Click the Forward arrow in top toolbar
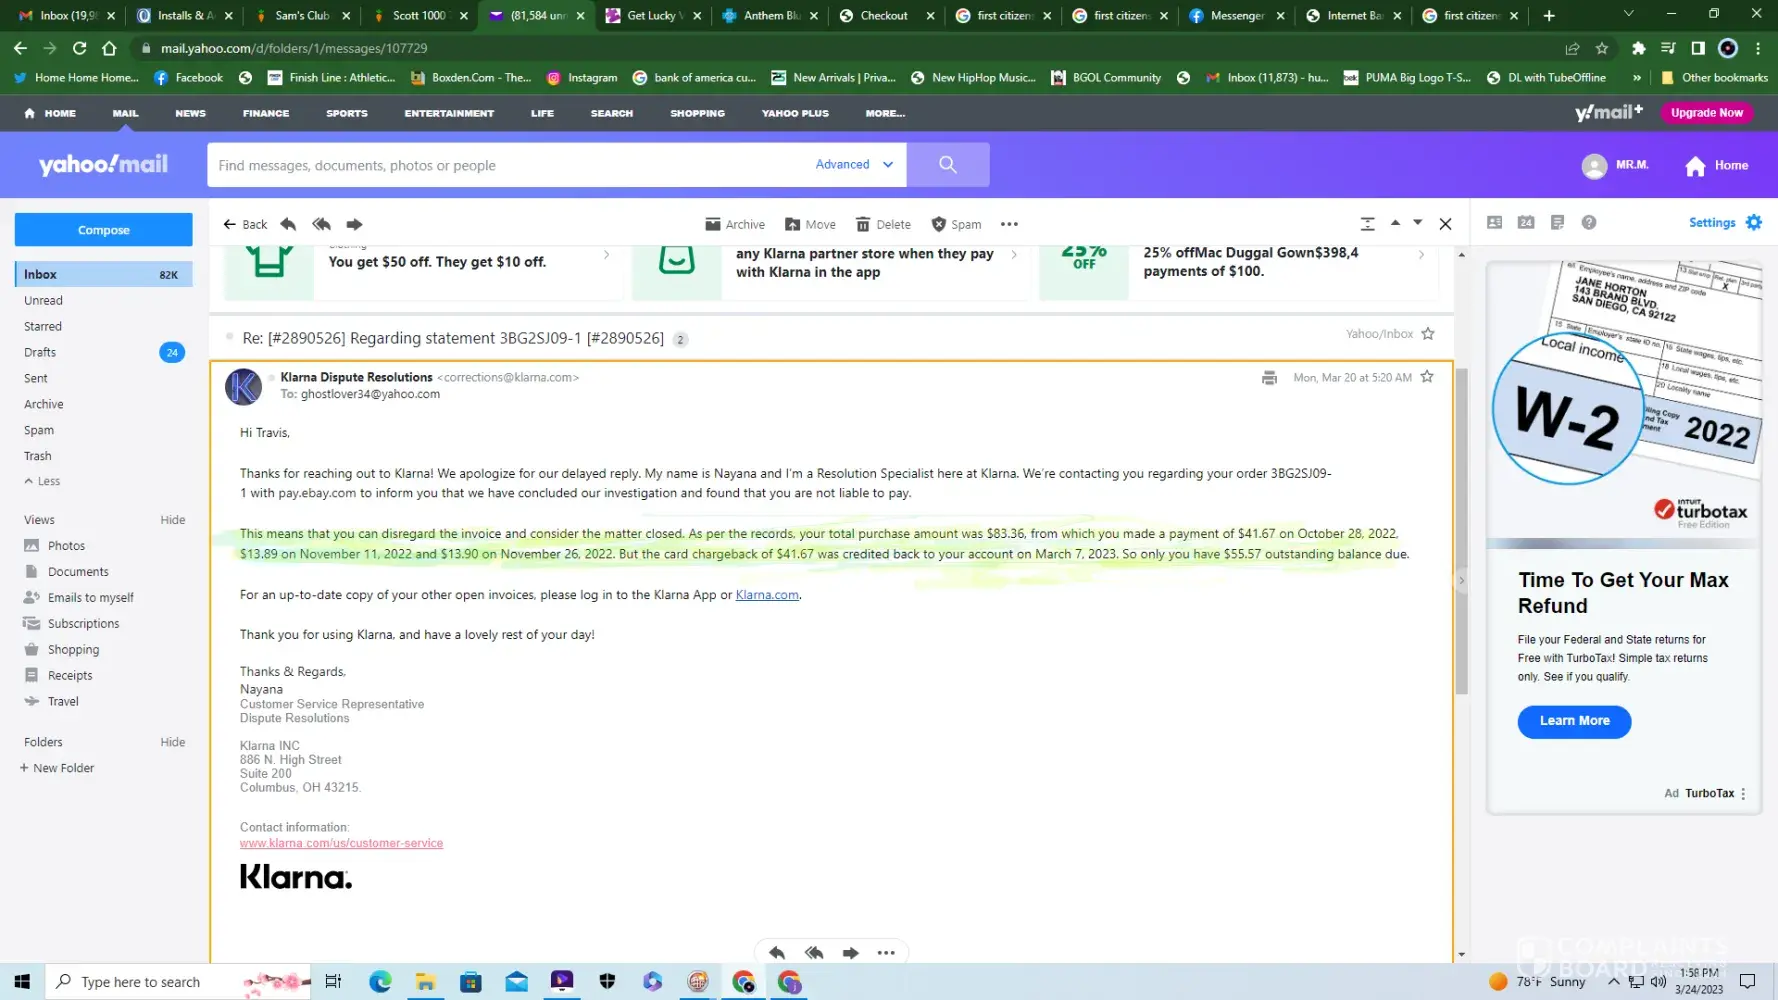 354,224
